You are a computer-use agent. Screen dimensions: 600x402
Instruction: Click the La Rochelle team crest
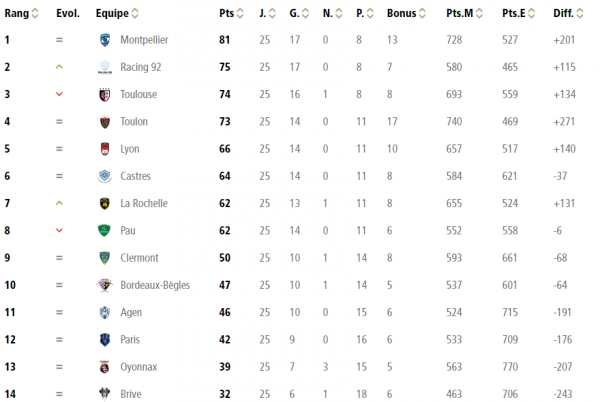104,203
